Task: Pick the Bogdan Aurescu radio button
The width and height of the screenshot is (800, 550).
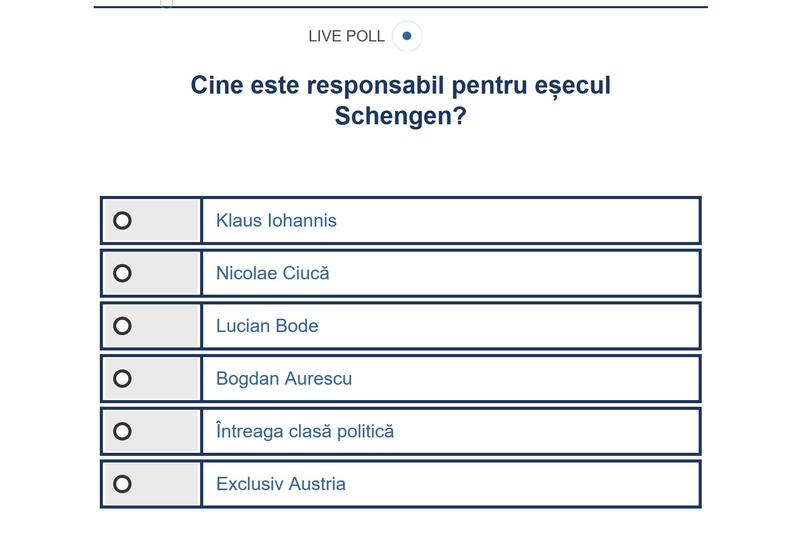Action: pyautogui.click(x=122, y=379)
